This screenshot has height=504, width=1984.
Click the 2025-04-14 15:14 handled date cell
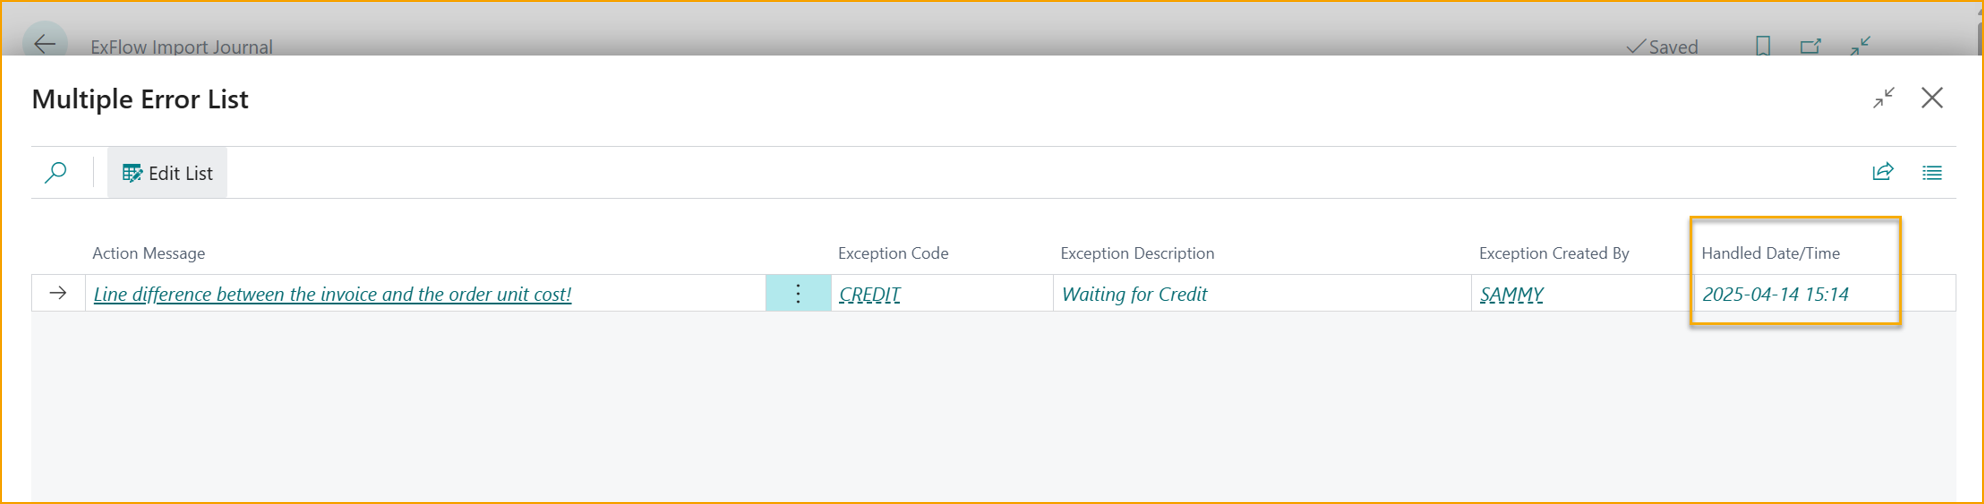(1775, 294)
